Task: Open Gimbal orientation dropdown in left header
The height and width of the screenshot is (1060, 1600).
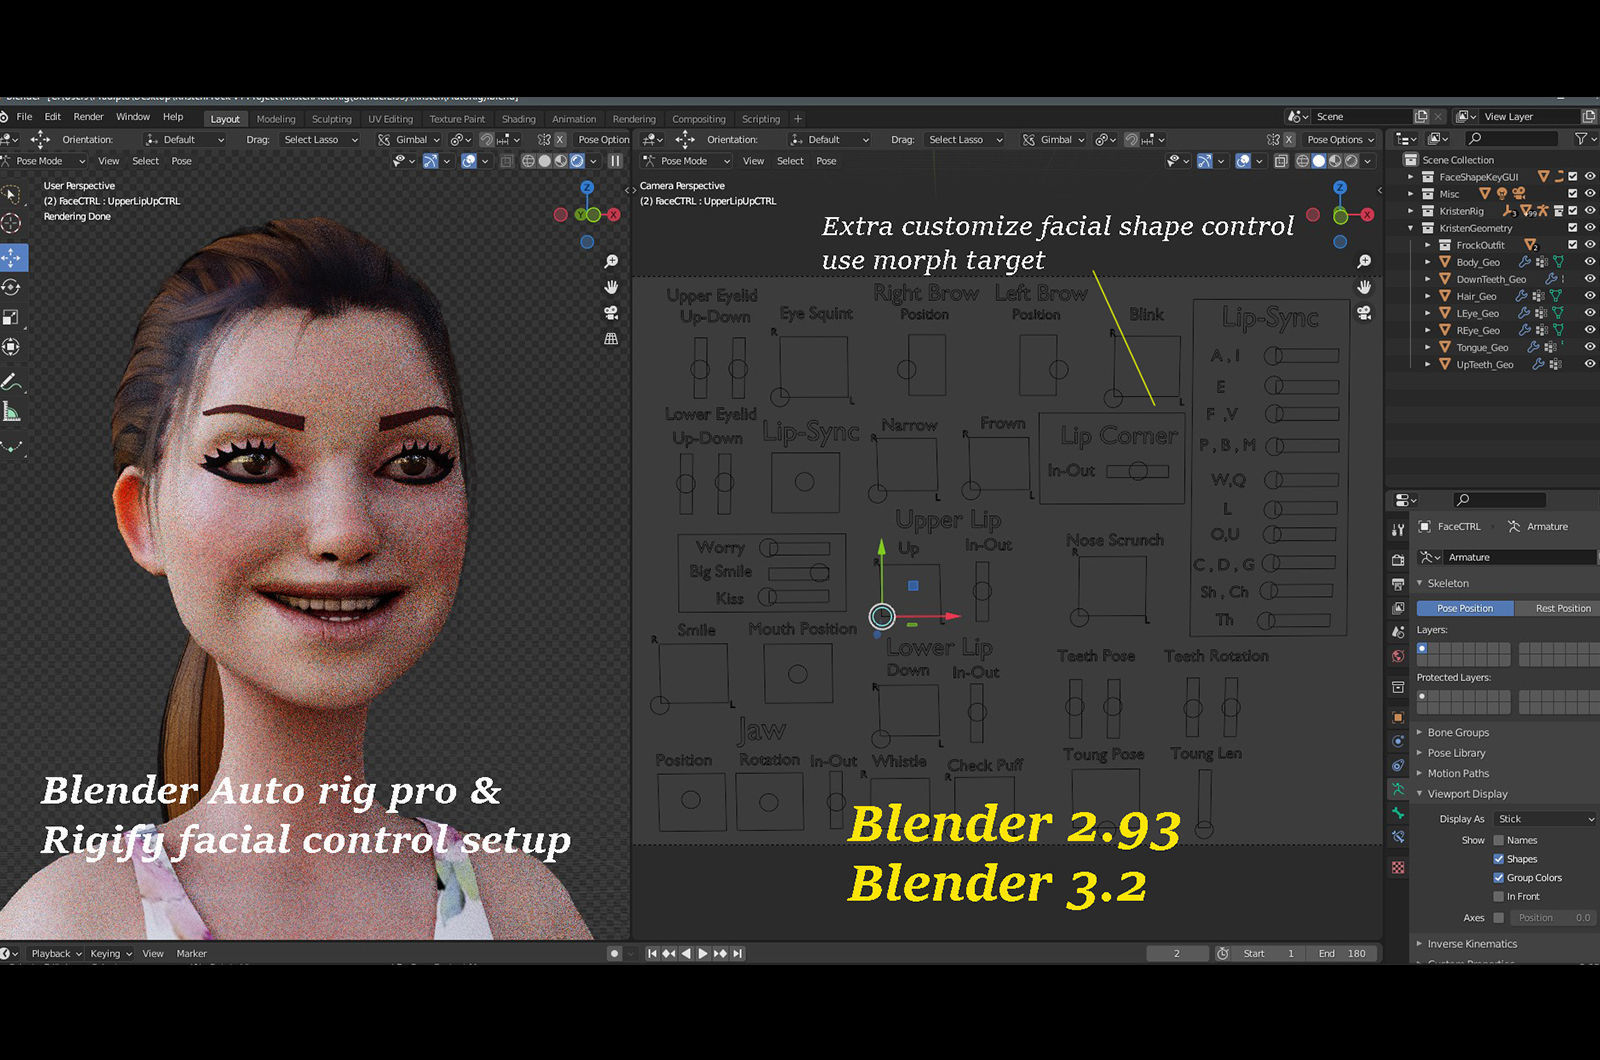Action: coord(409,140)
